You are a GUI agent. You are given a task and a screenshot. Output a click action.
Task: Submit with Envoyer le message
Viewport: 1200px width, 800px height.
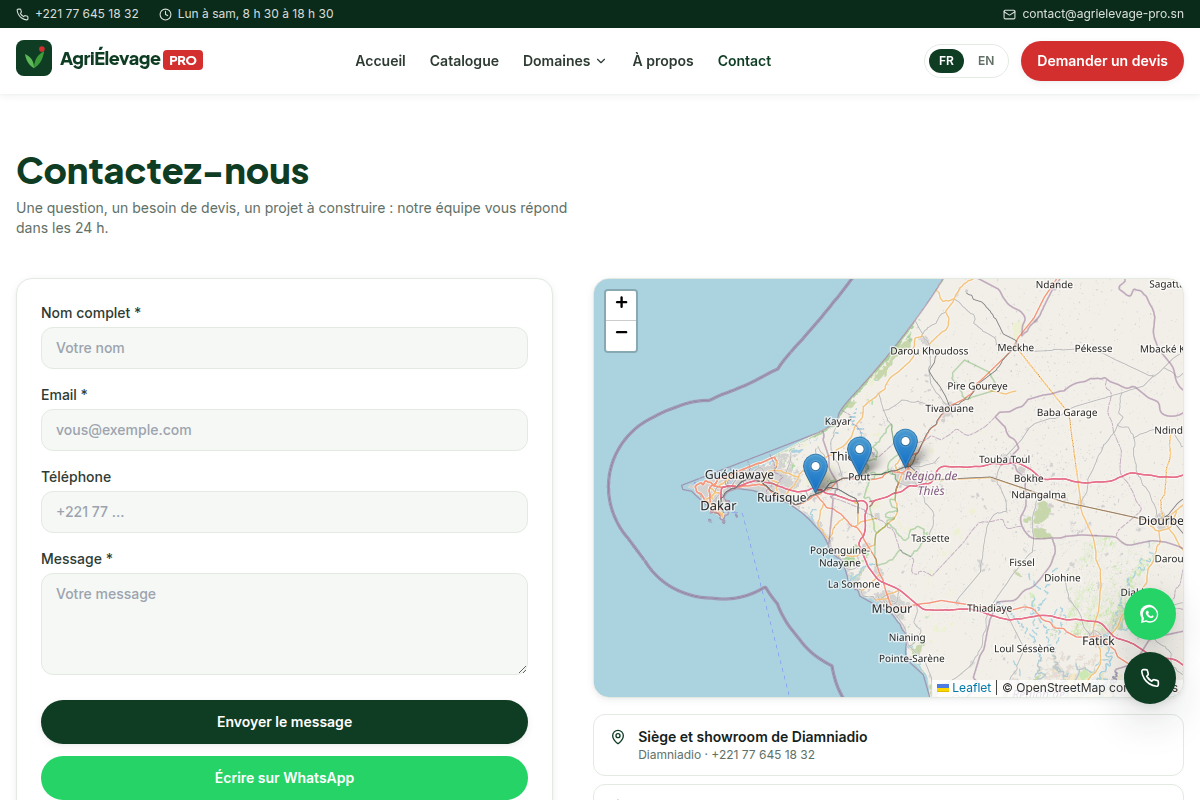click(x=284, y=722)
